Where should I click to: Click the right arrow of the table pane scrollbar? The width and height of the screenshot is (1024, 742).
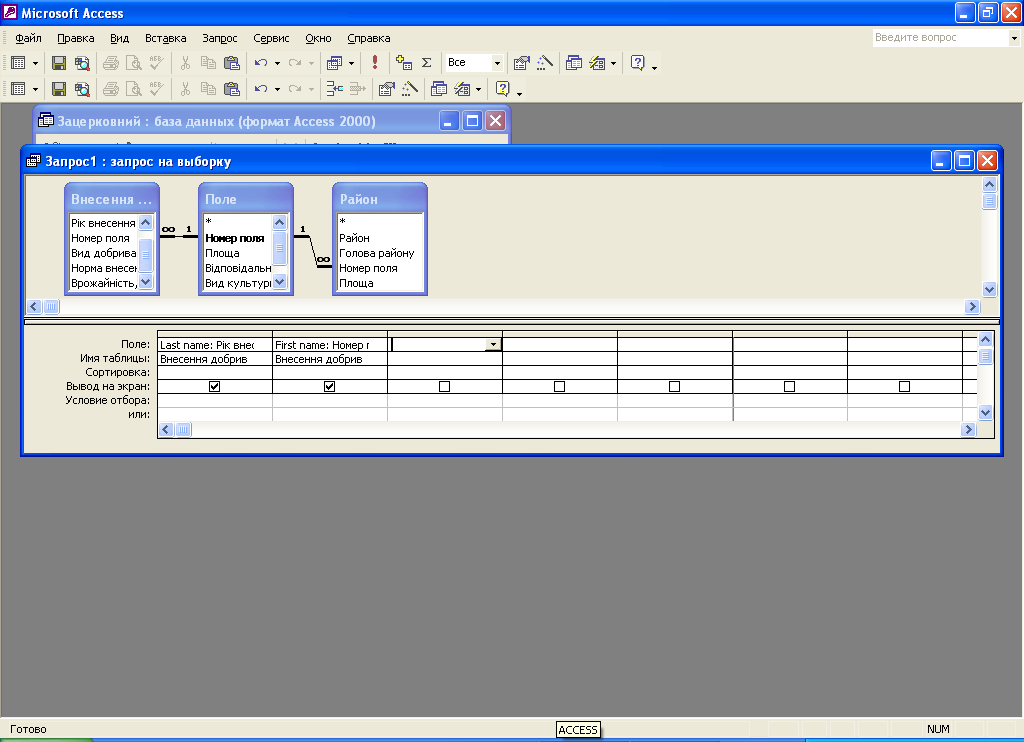(972, 306)
